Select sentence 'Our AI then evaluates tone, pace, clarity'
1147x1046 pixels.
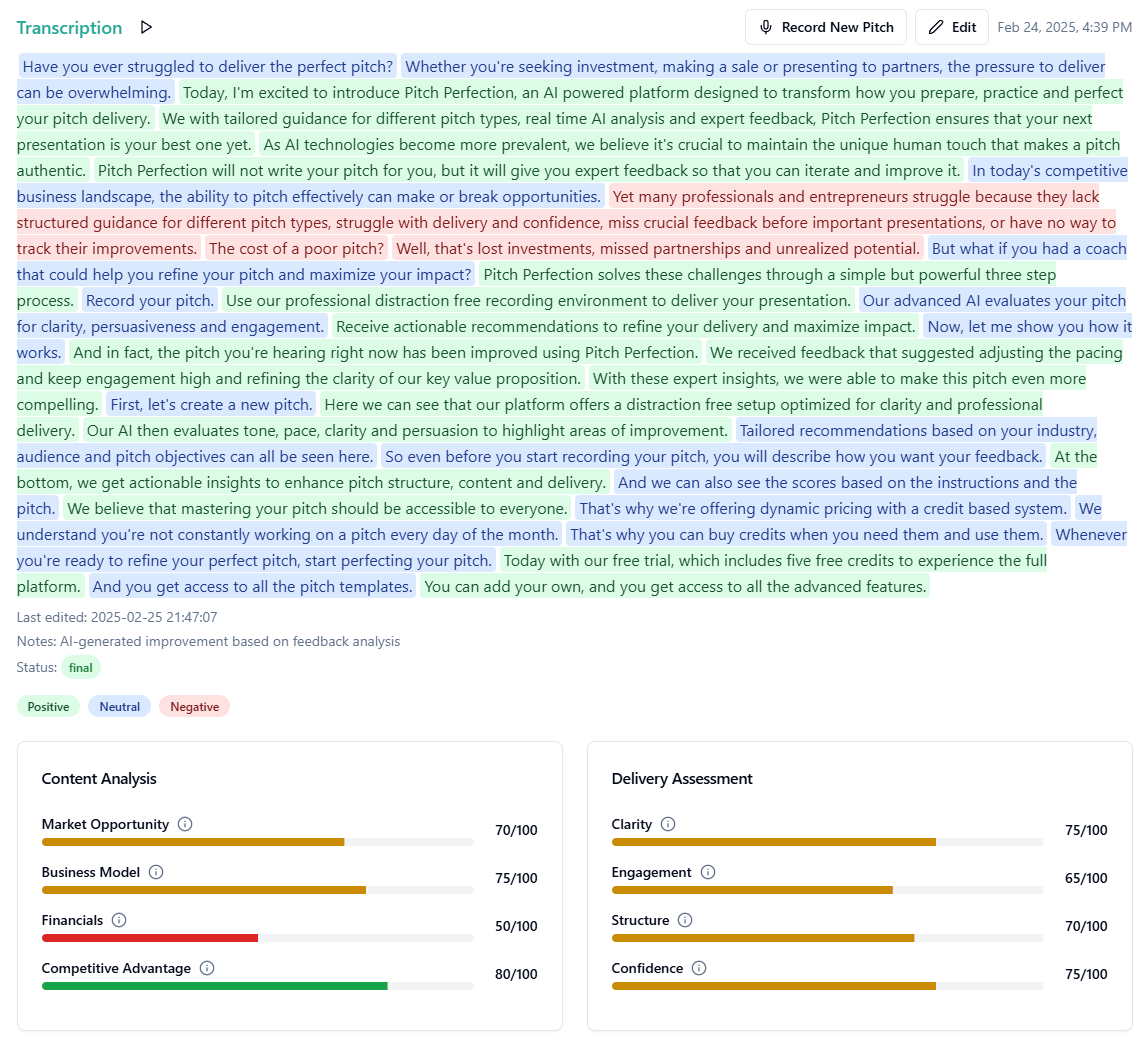(407, 431)
